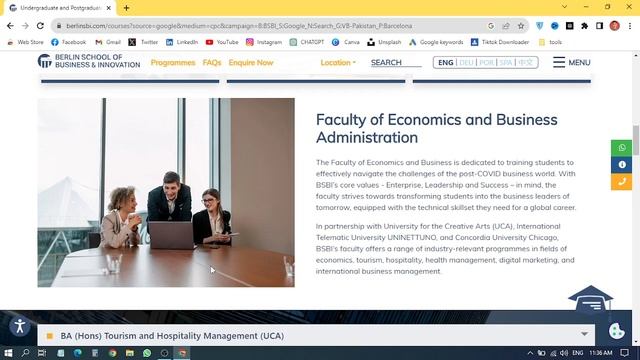Open Windows Start menu

tap(8, 353)
